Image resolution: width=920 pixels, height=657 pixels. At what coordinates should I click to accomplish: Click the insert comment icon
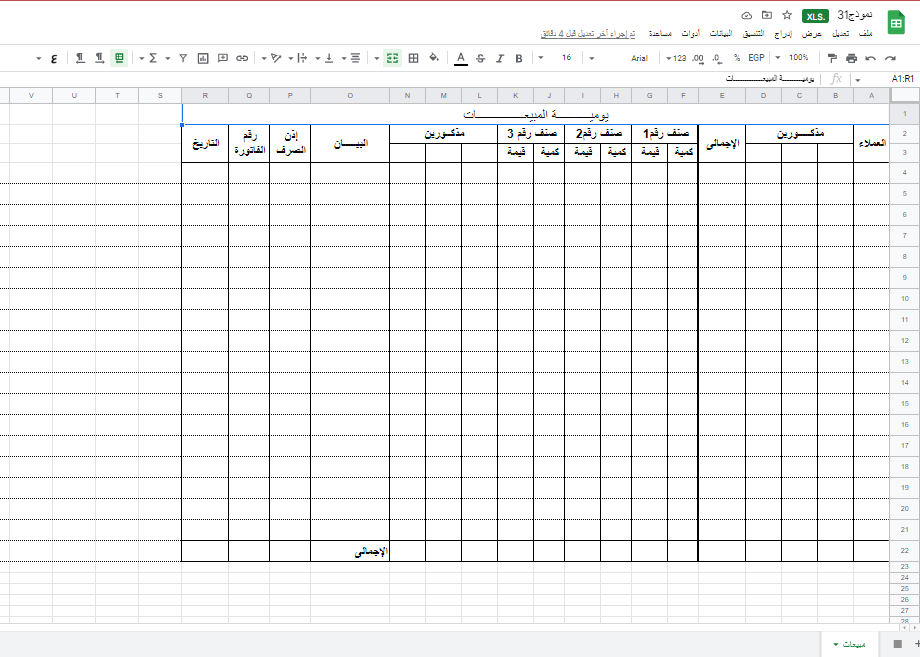pos(223,58)
